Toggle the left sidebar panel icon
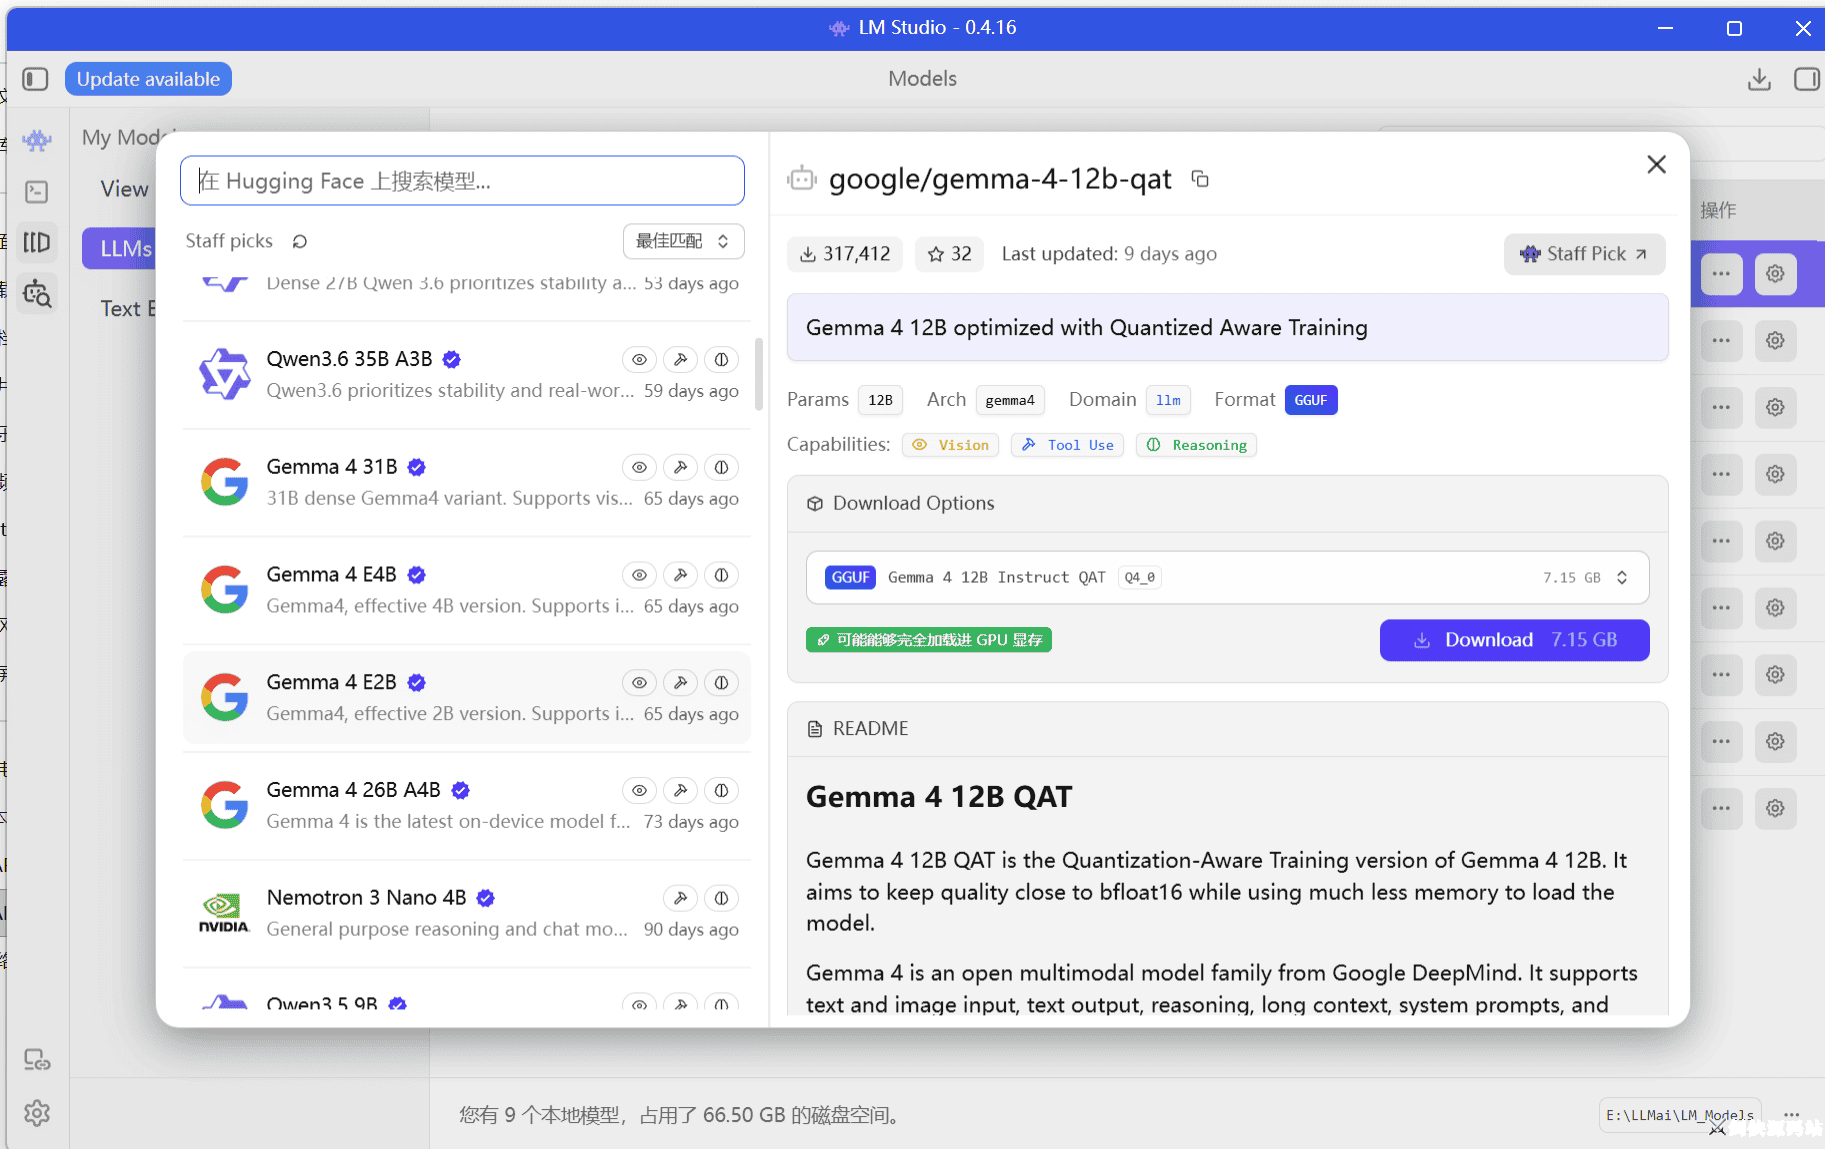 [35, 79]
